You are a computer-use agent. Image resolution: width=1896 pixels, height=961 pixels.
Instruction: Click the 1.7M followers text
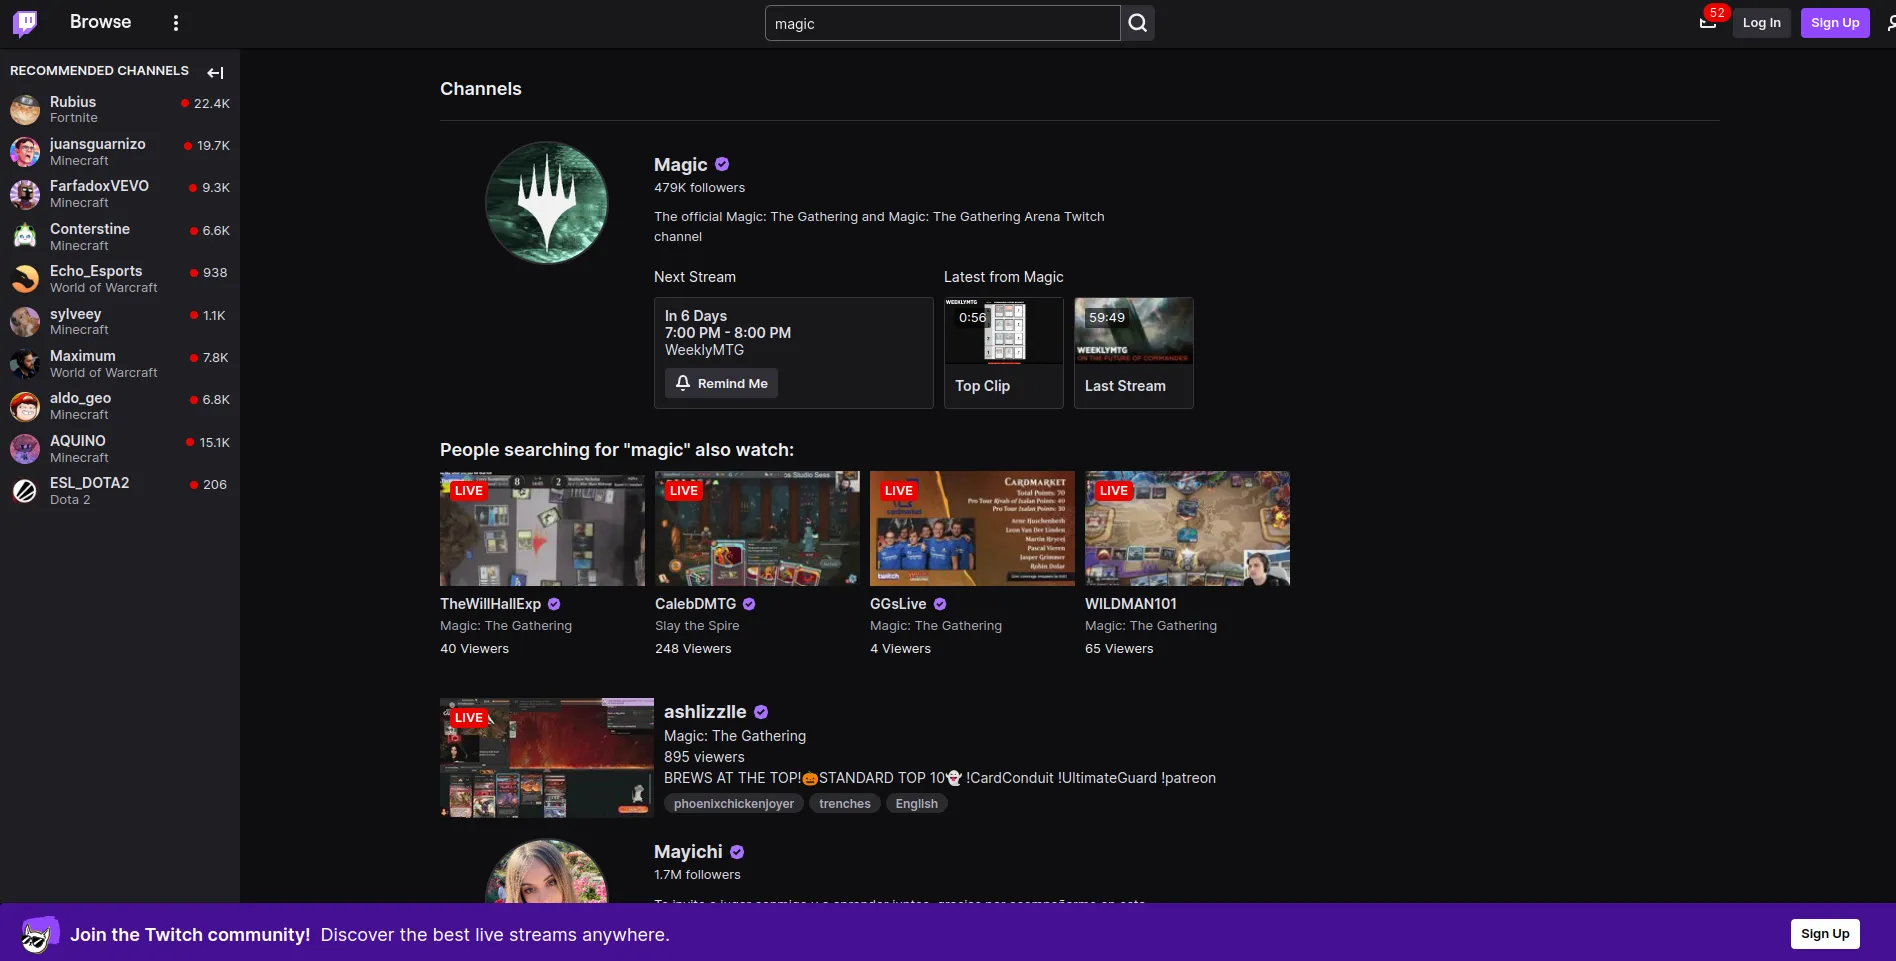[x=697, y=875]
